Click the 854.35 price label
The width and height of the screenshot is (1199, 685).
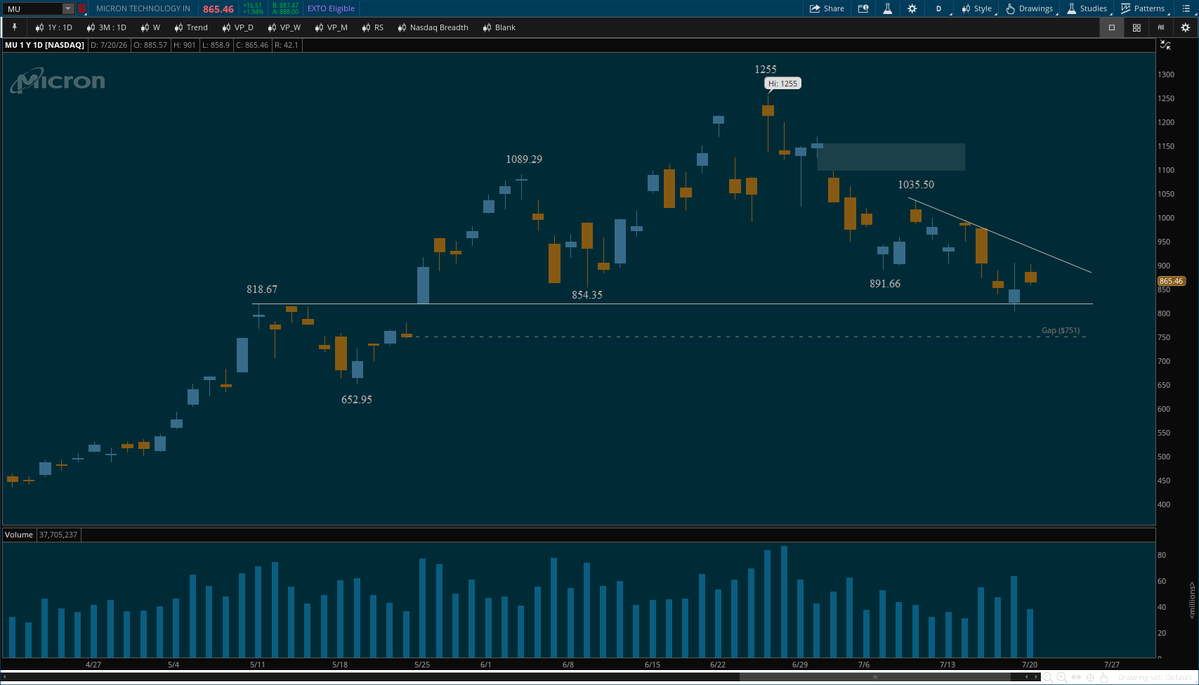click(x=587, y=294)
